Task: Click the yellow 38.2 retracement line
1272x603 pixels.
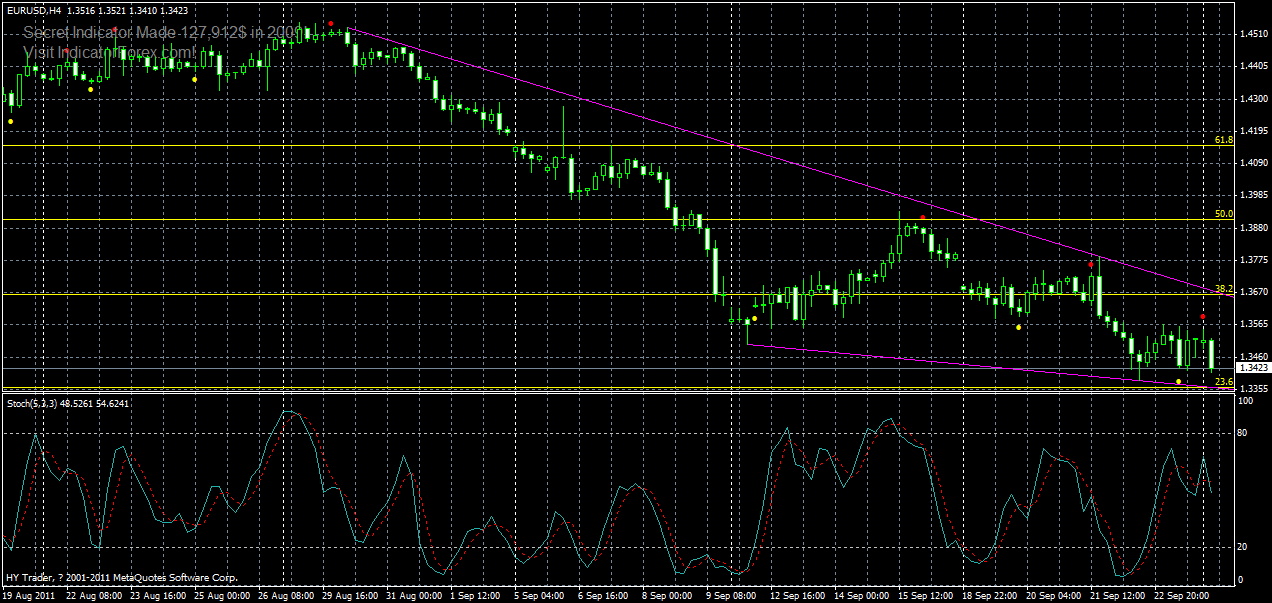Action: pos(600,294)
